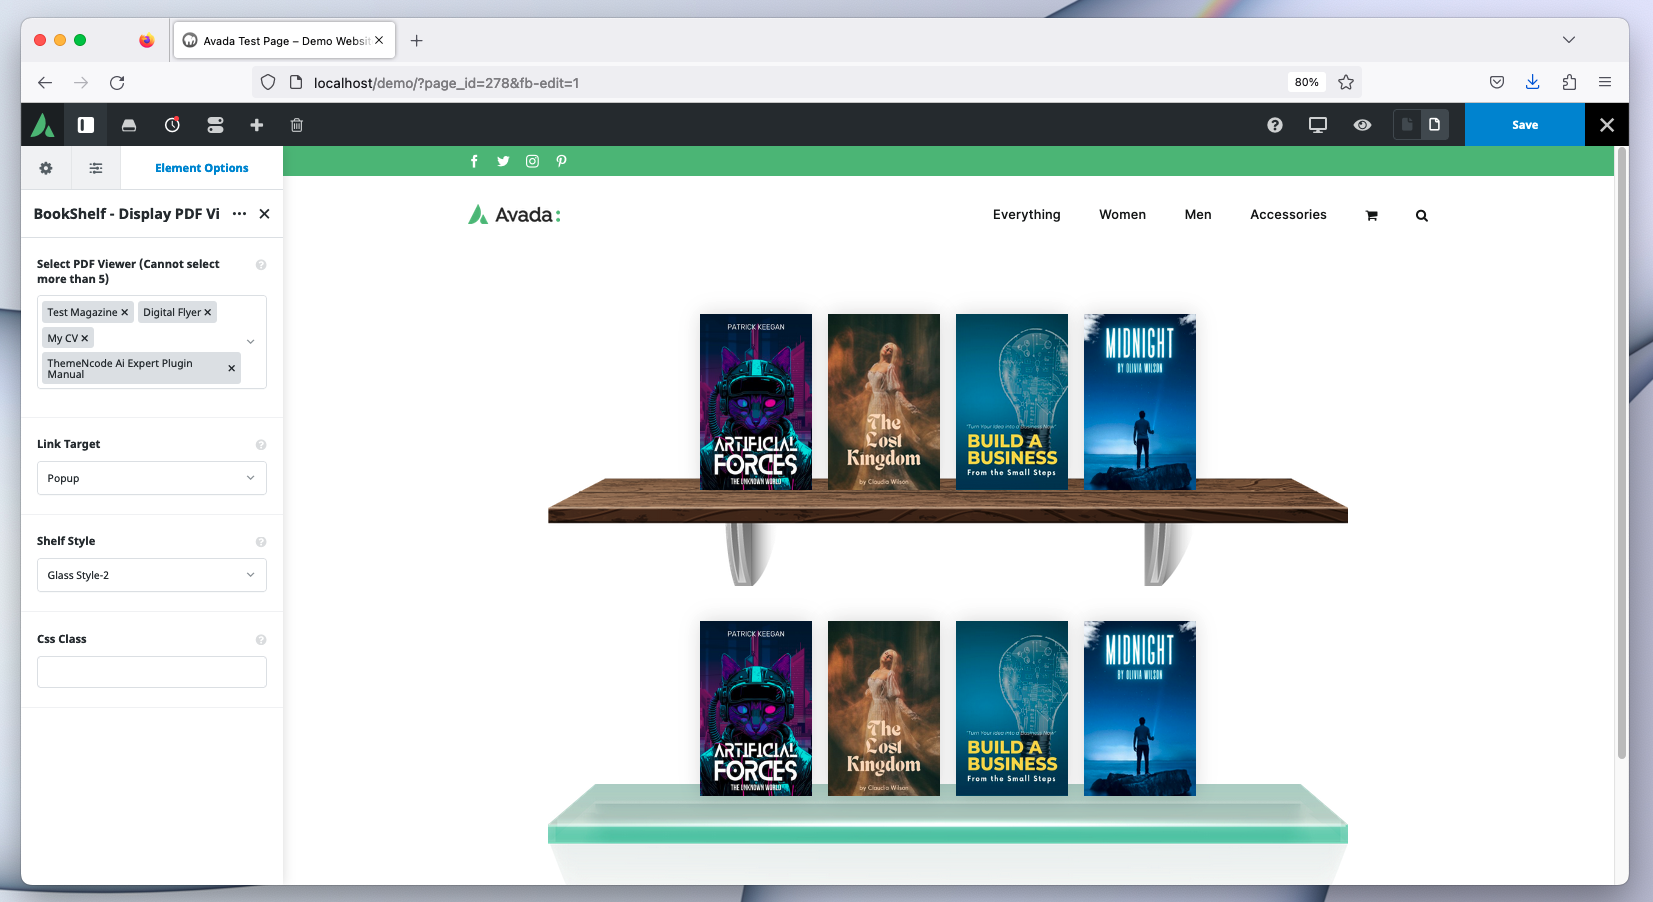This screenshot has width=1653, height=902.
Task: Reset the 80% zoom level indicator
Action: click(x=1306, y=83)
